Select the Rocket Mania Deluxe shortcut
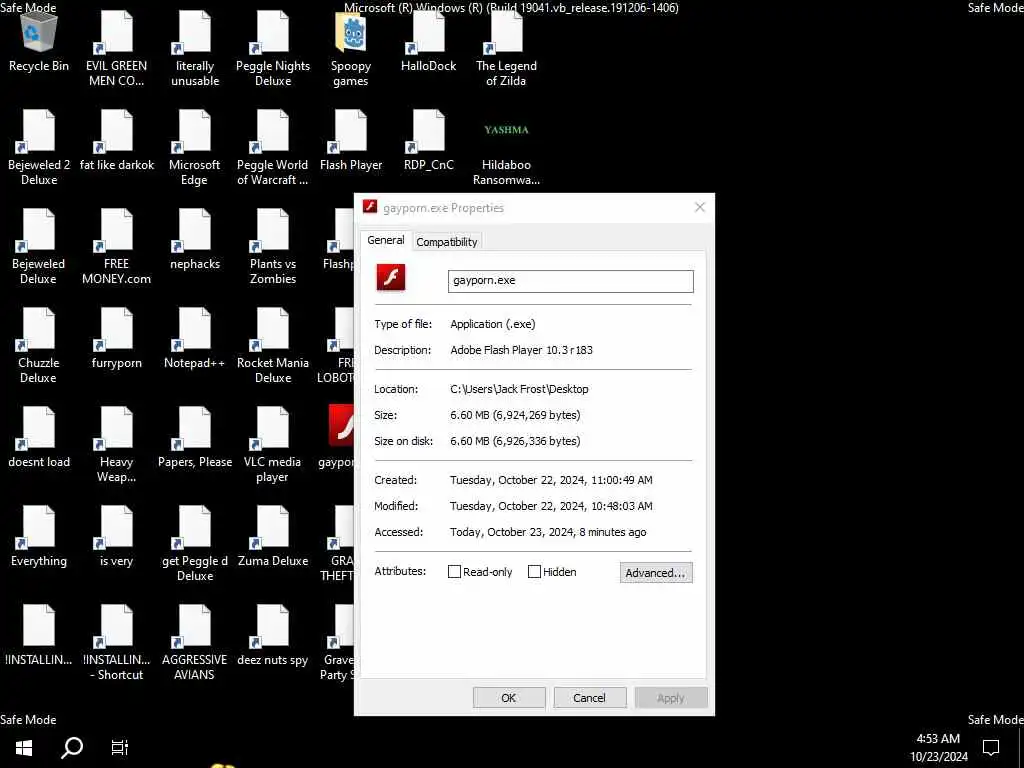Screen dimensions: 1024x768 [x=273, y=347]
